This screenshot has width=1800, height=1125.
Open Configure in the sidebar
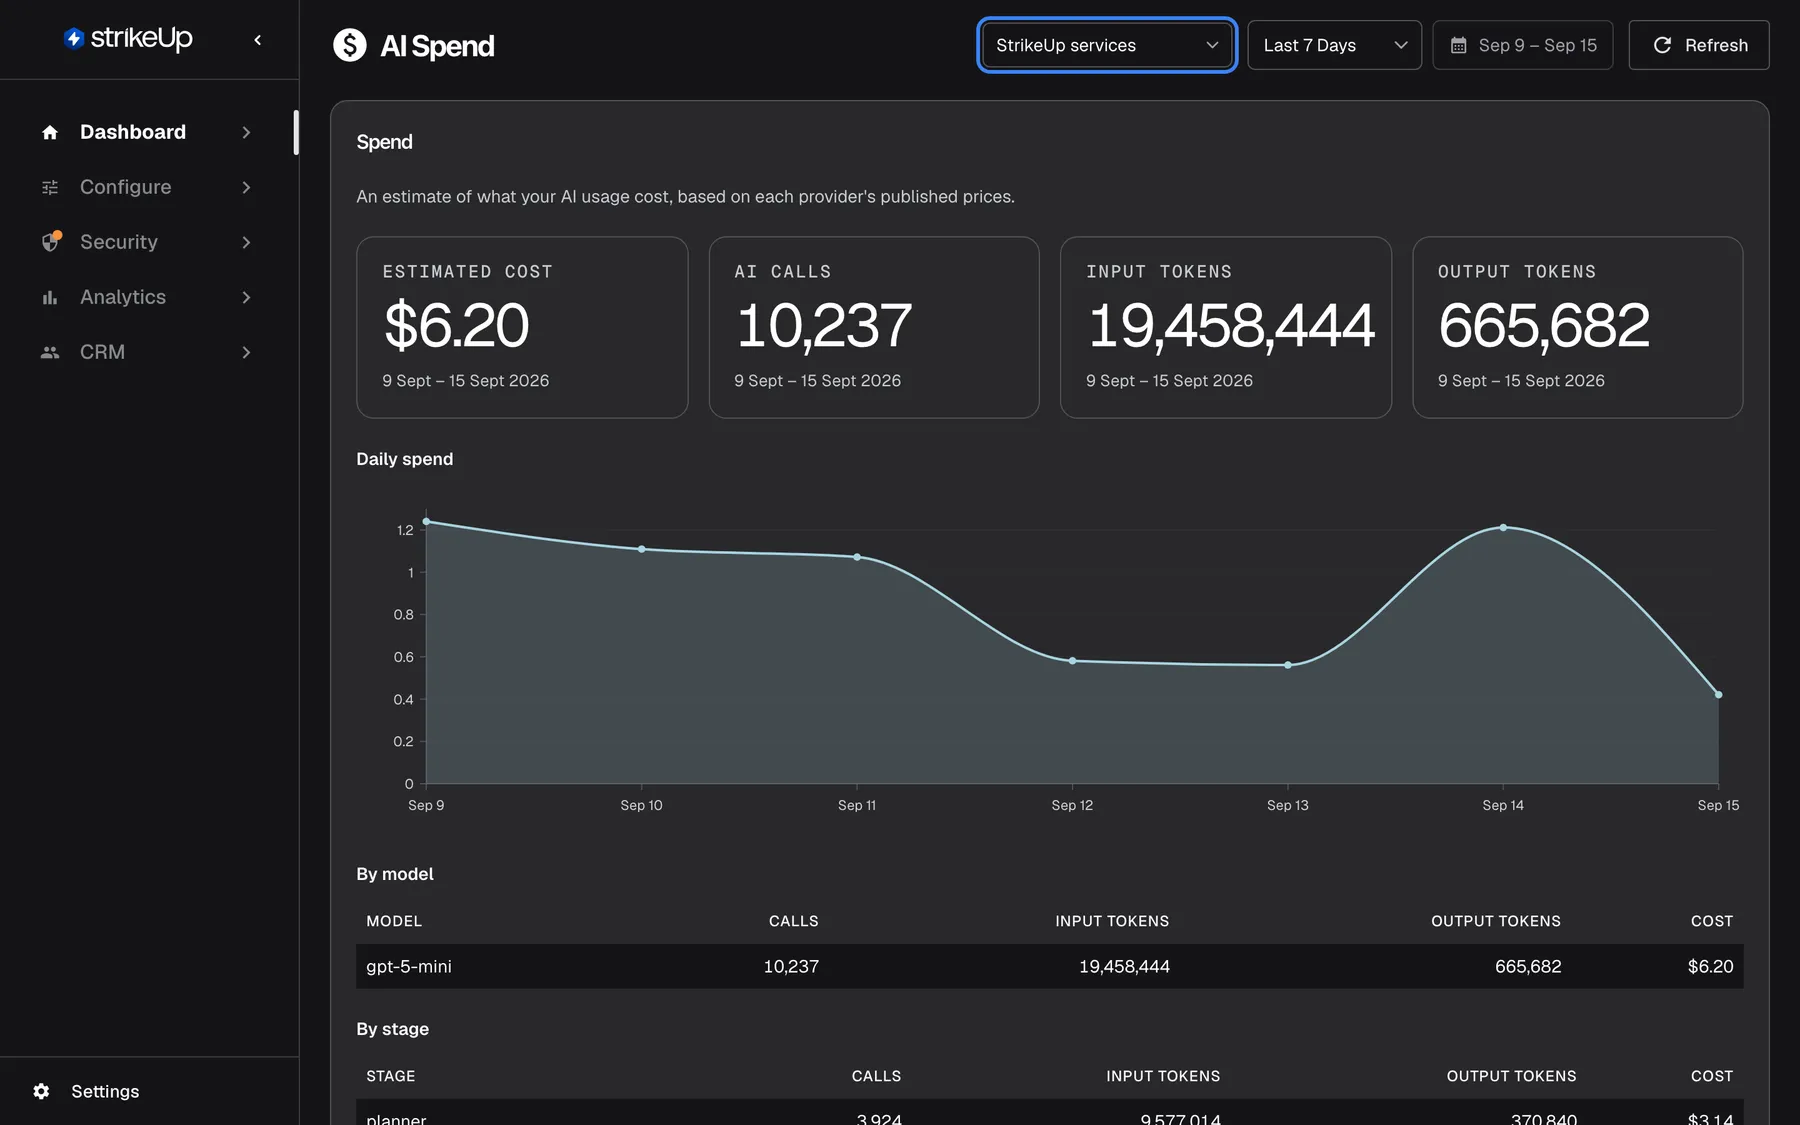pos(148,187)
